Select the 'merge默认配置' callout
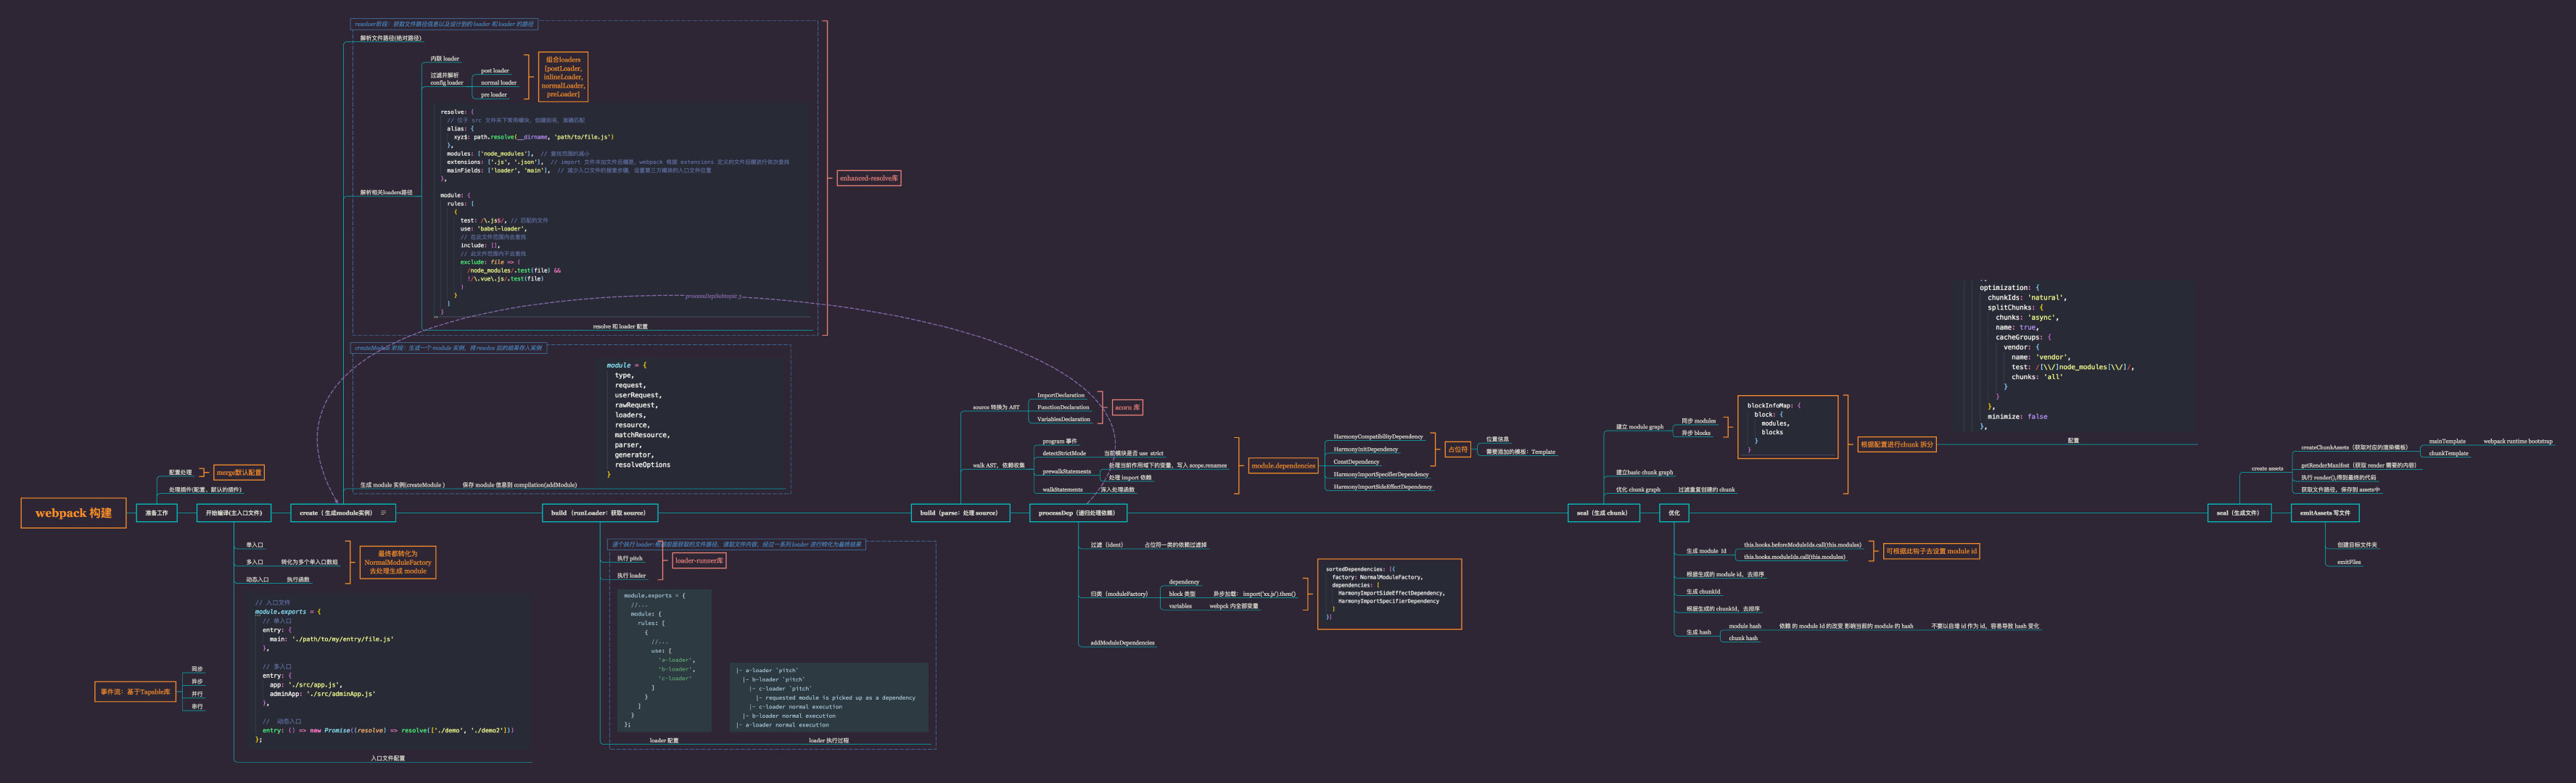The image size is (2576, 783). coord(239,473)
